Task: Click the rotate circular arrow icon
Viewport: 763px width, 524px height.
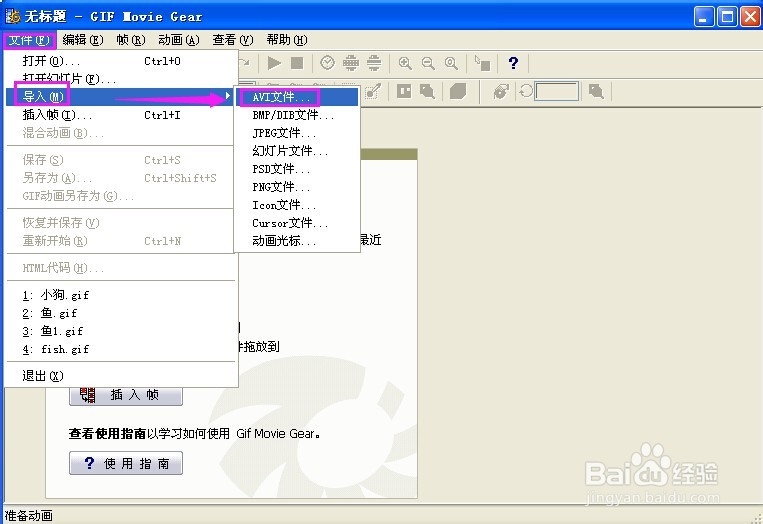Action: pos(526,91)
